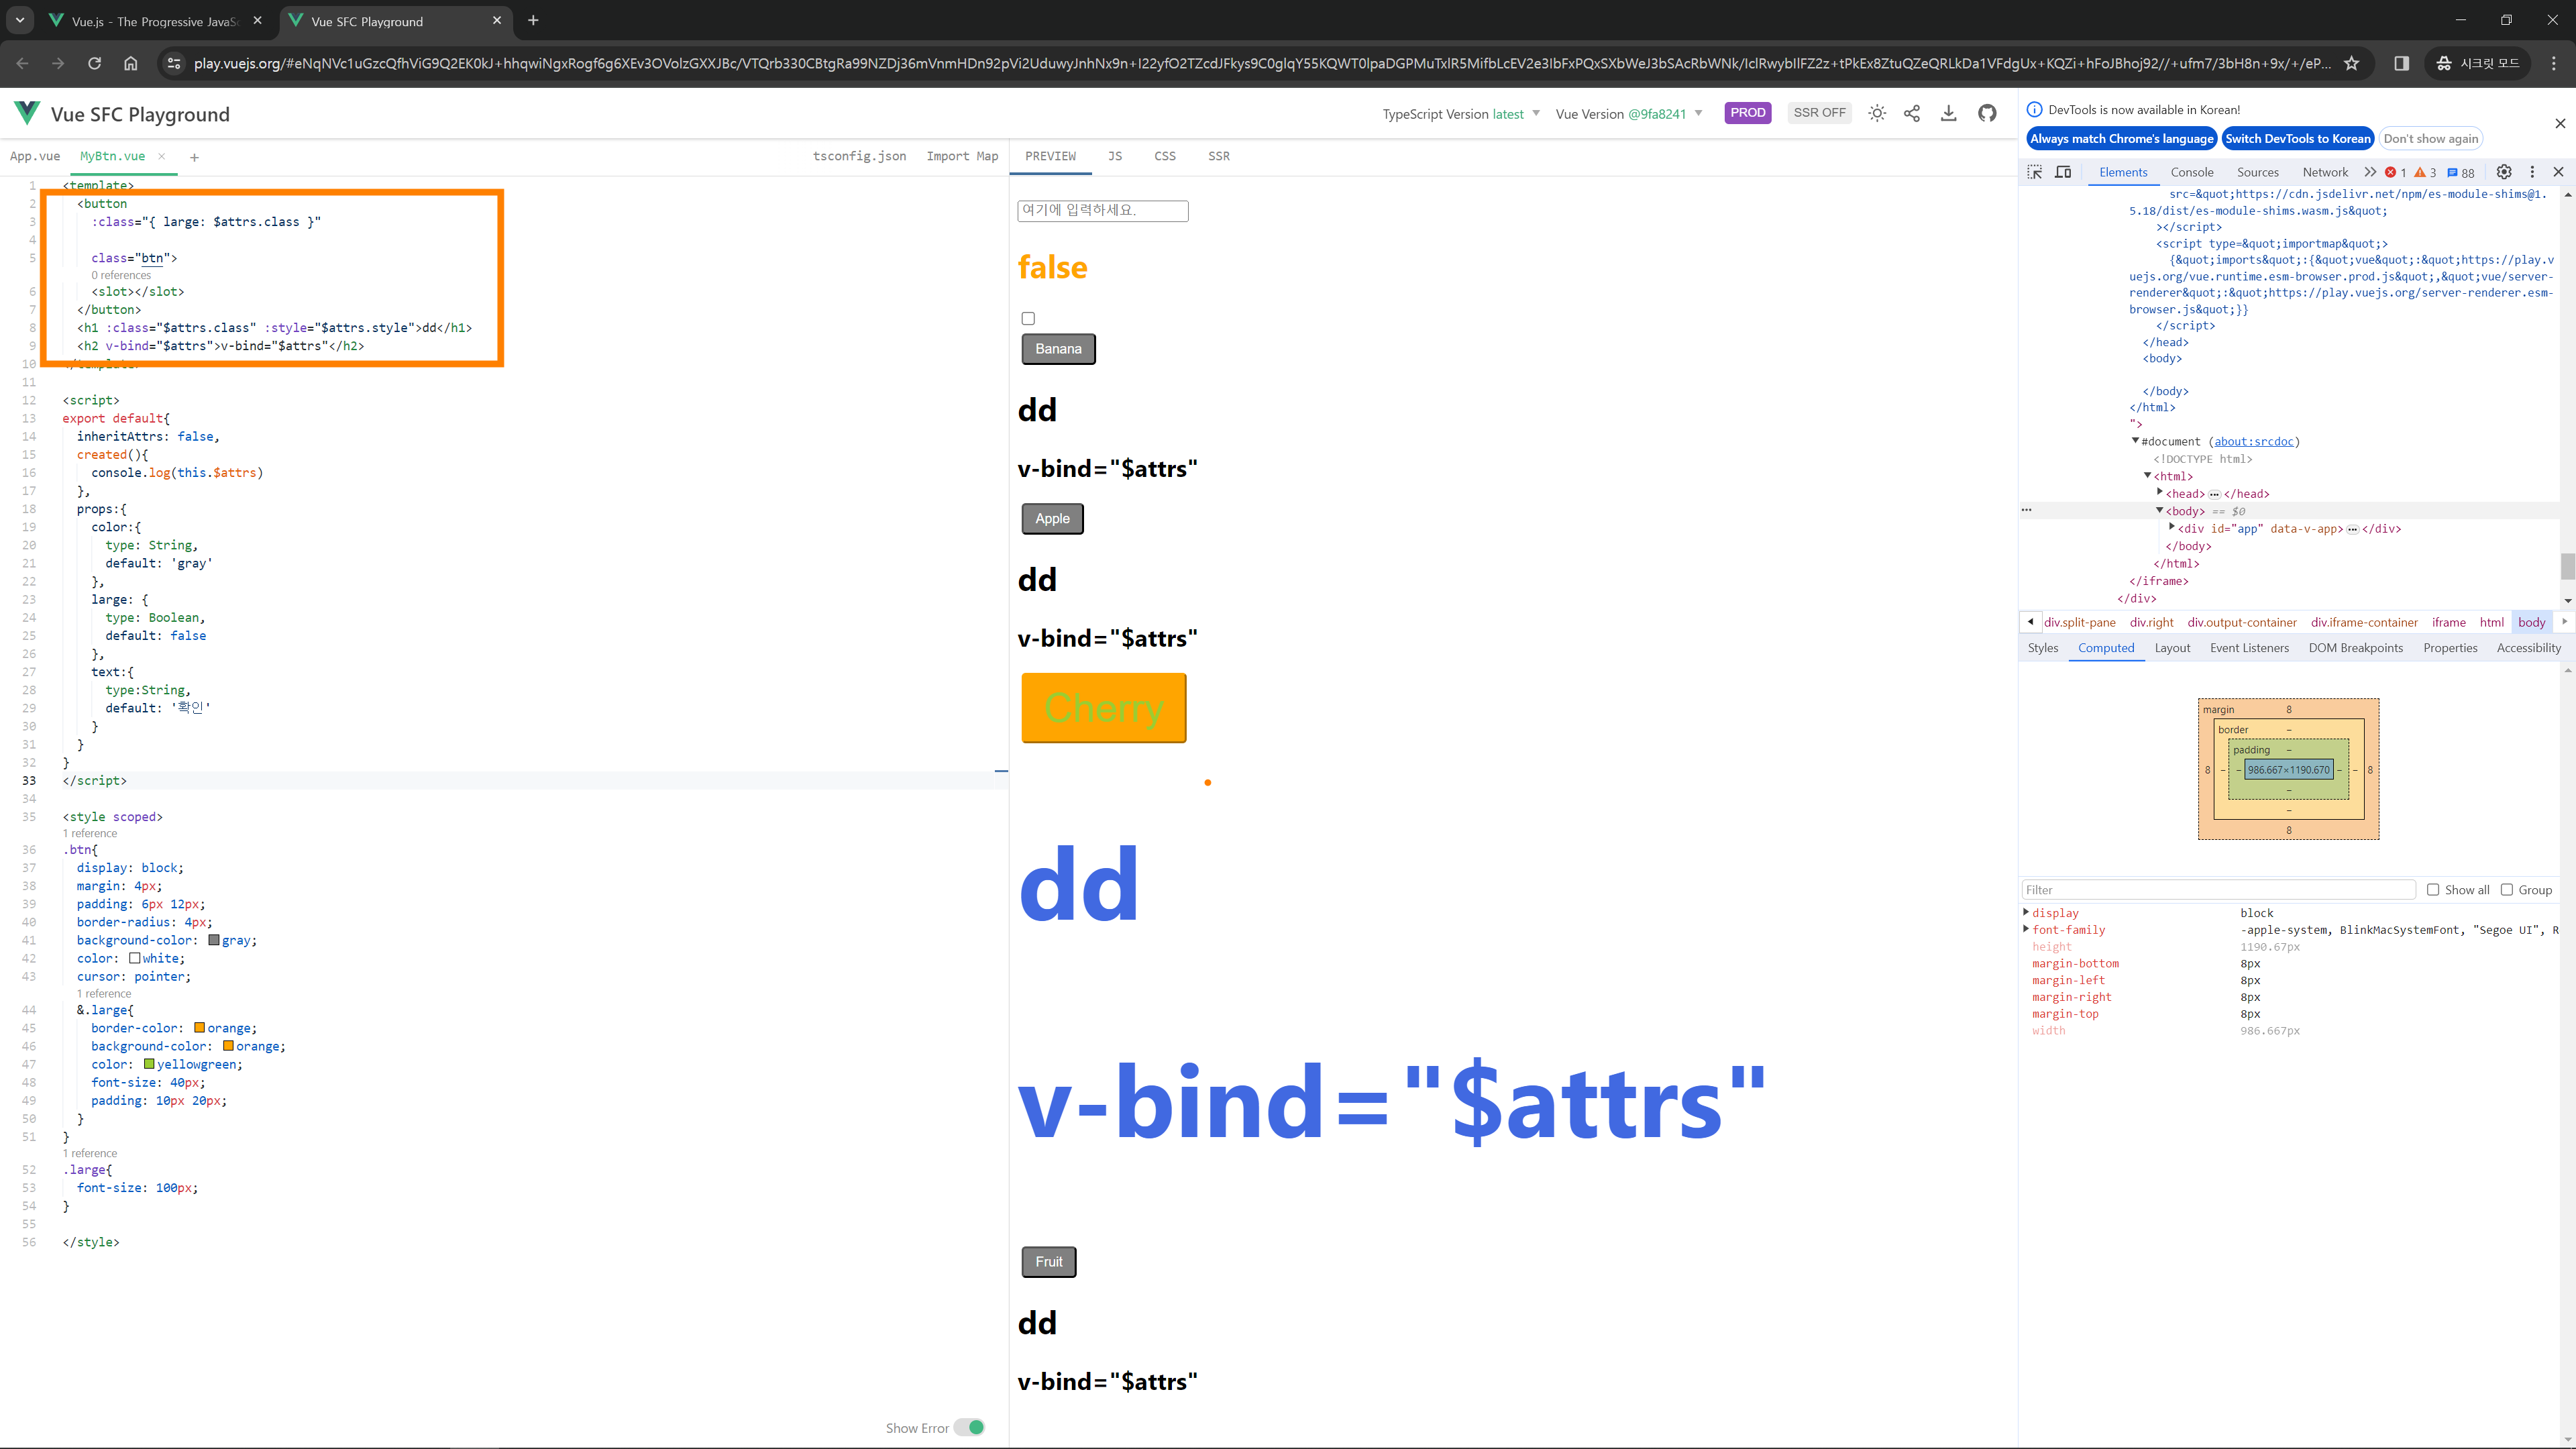Image resolution: width=2576 pixels, height=1449 pixels.
Task: Open a new browser tab
Action: coord(533,20)
